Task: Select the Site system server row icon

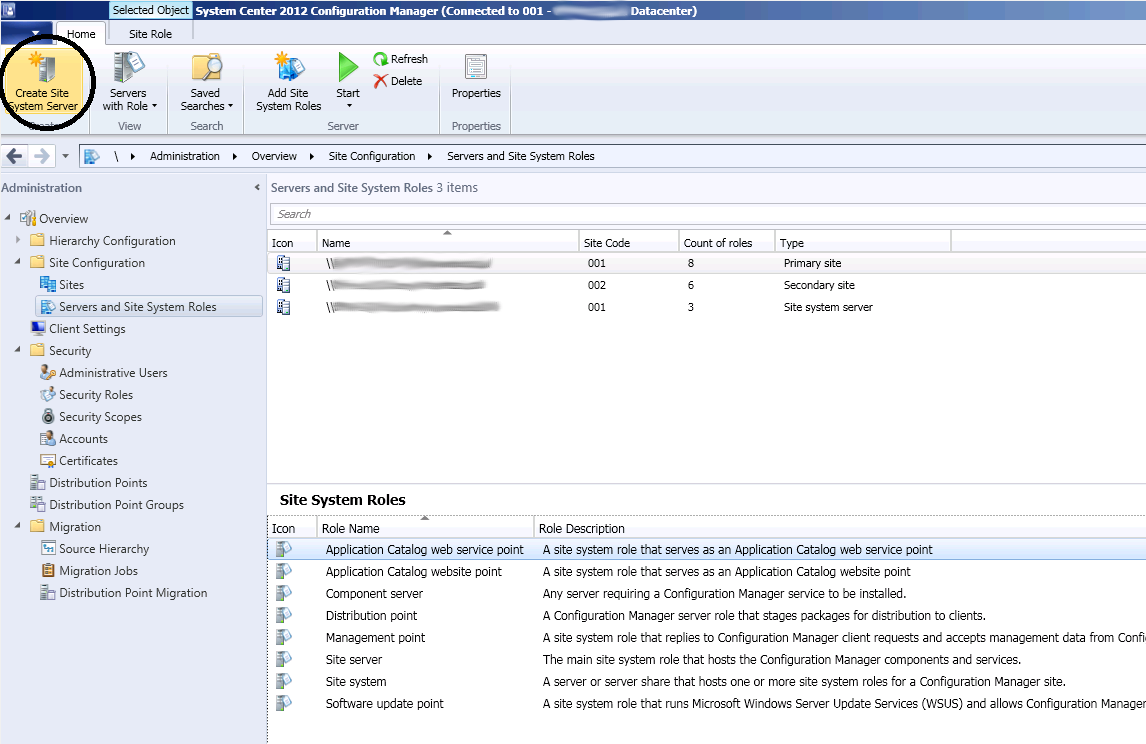Action: [284, 307]
